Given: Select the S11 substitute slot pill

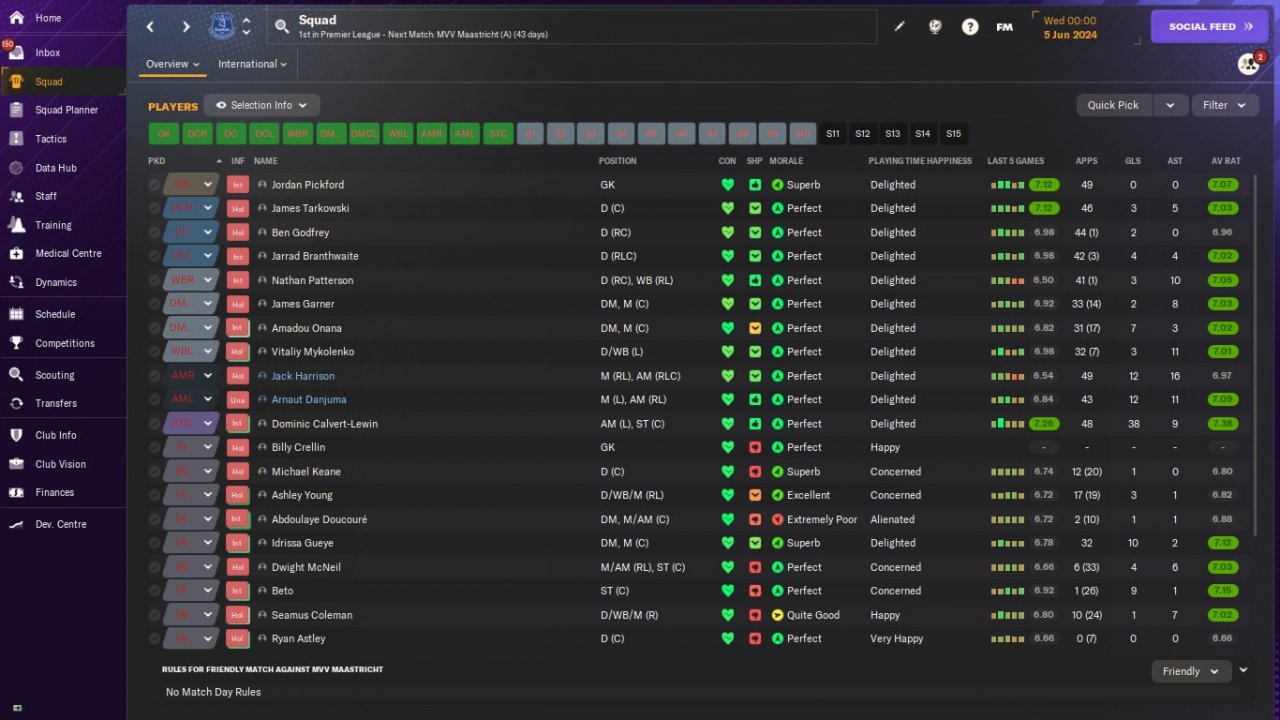Looking at the screenshot, I should tap(833, 134).
